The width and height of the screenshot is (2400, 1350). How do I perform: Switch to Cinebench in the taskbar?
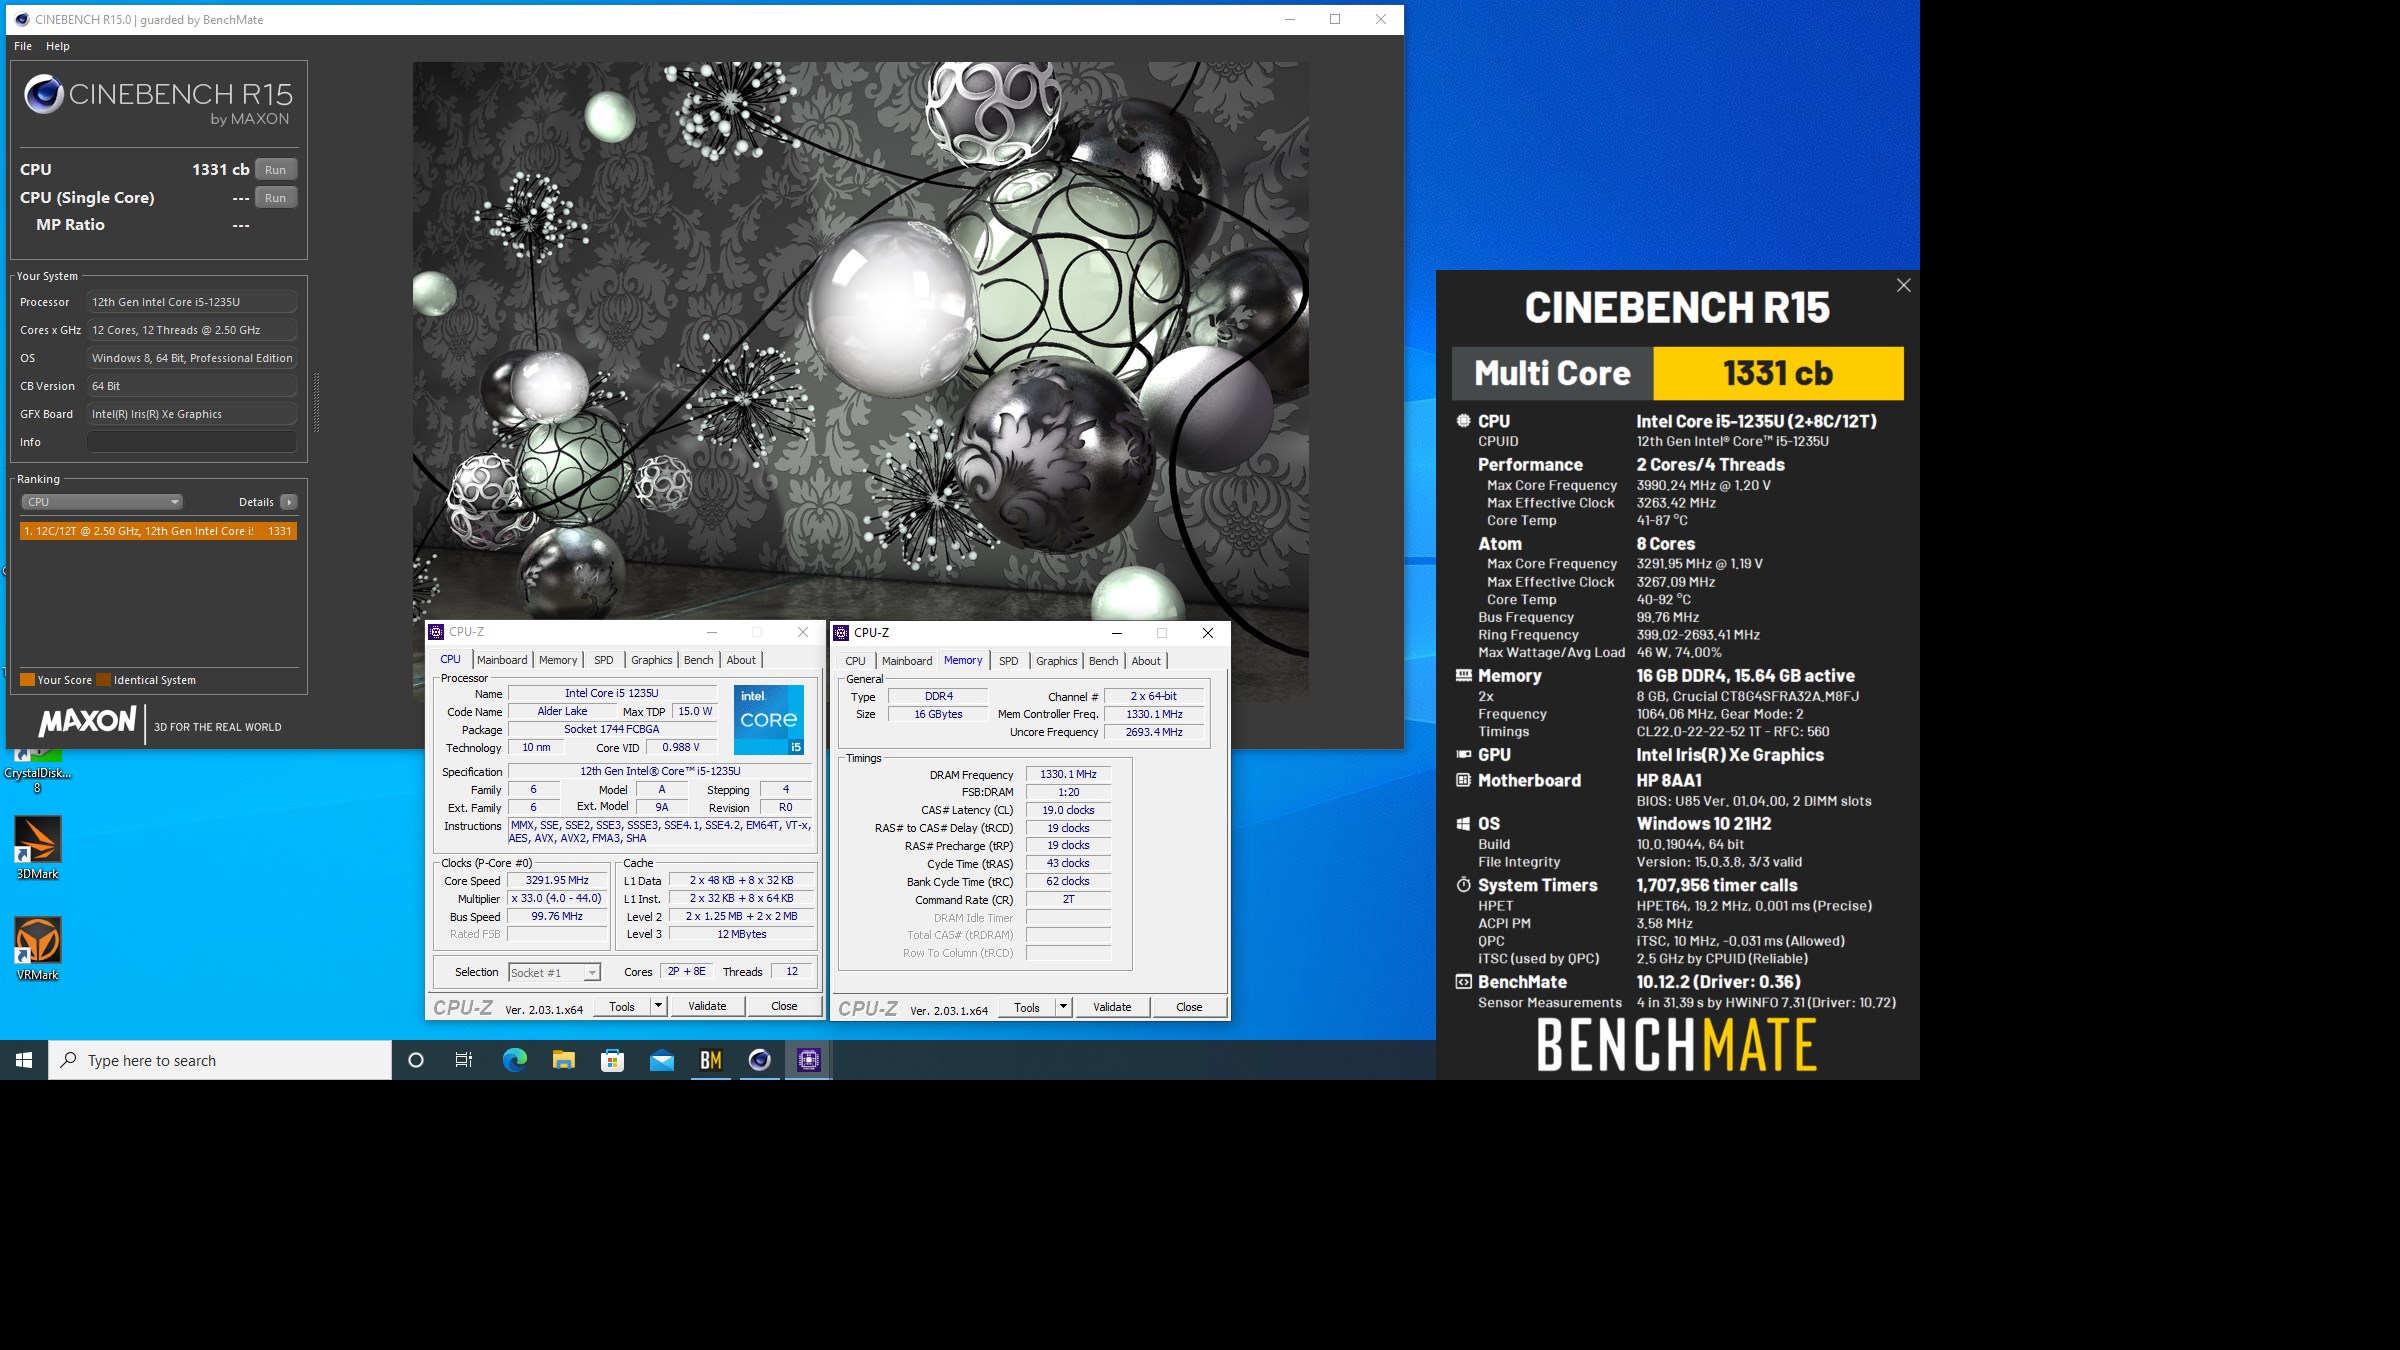point(759,1060)
